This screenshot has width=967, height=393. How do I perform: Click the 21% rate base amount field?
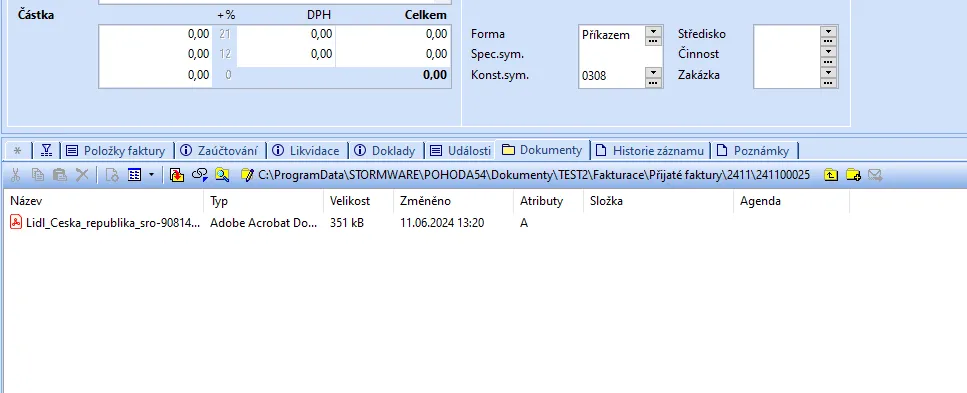point(155,35)
